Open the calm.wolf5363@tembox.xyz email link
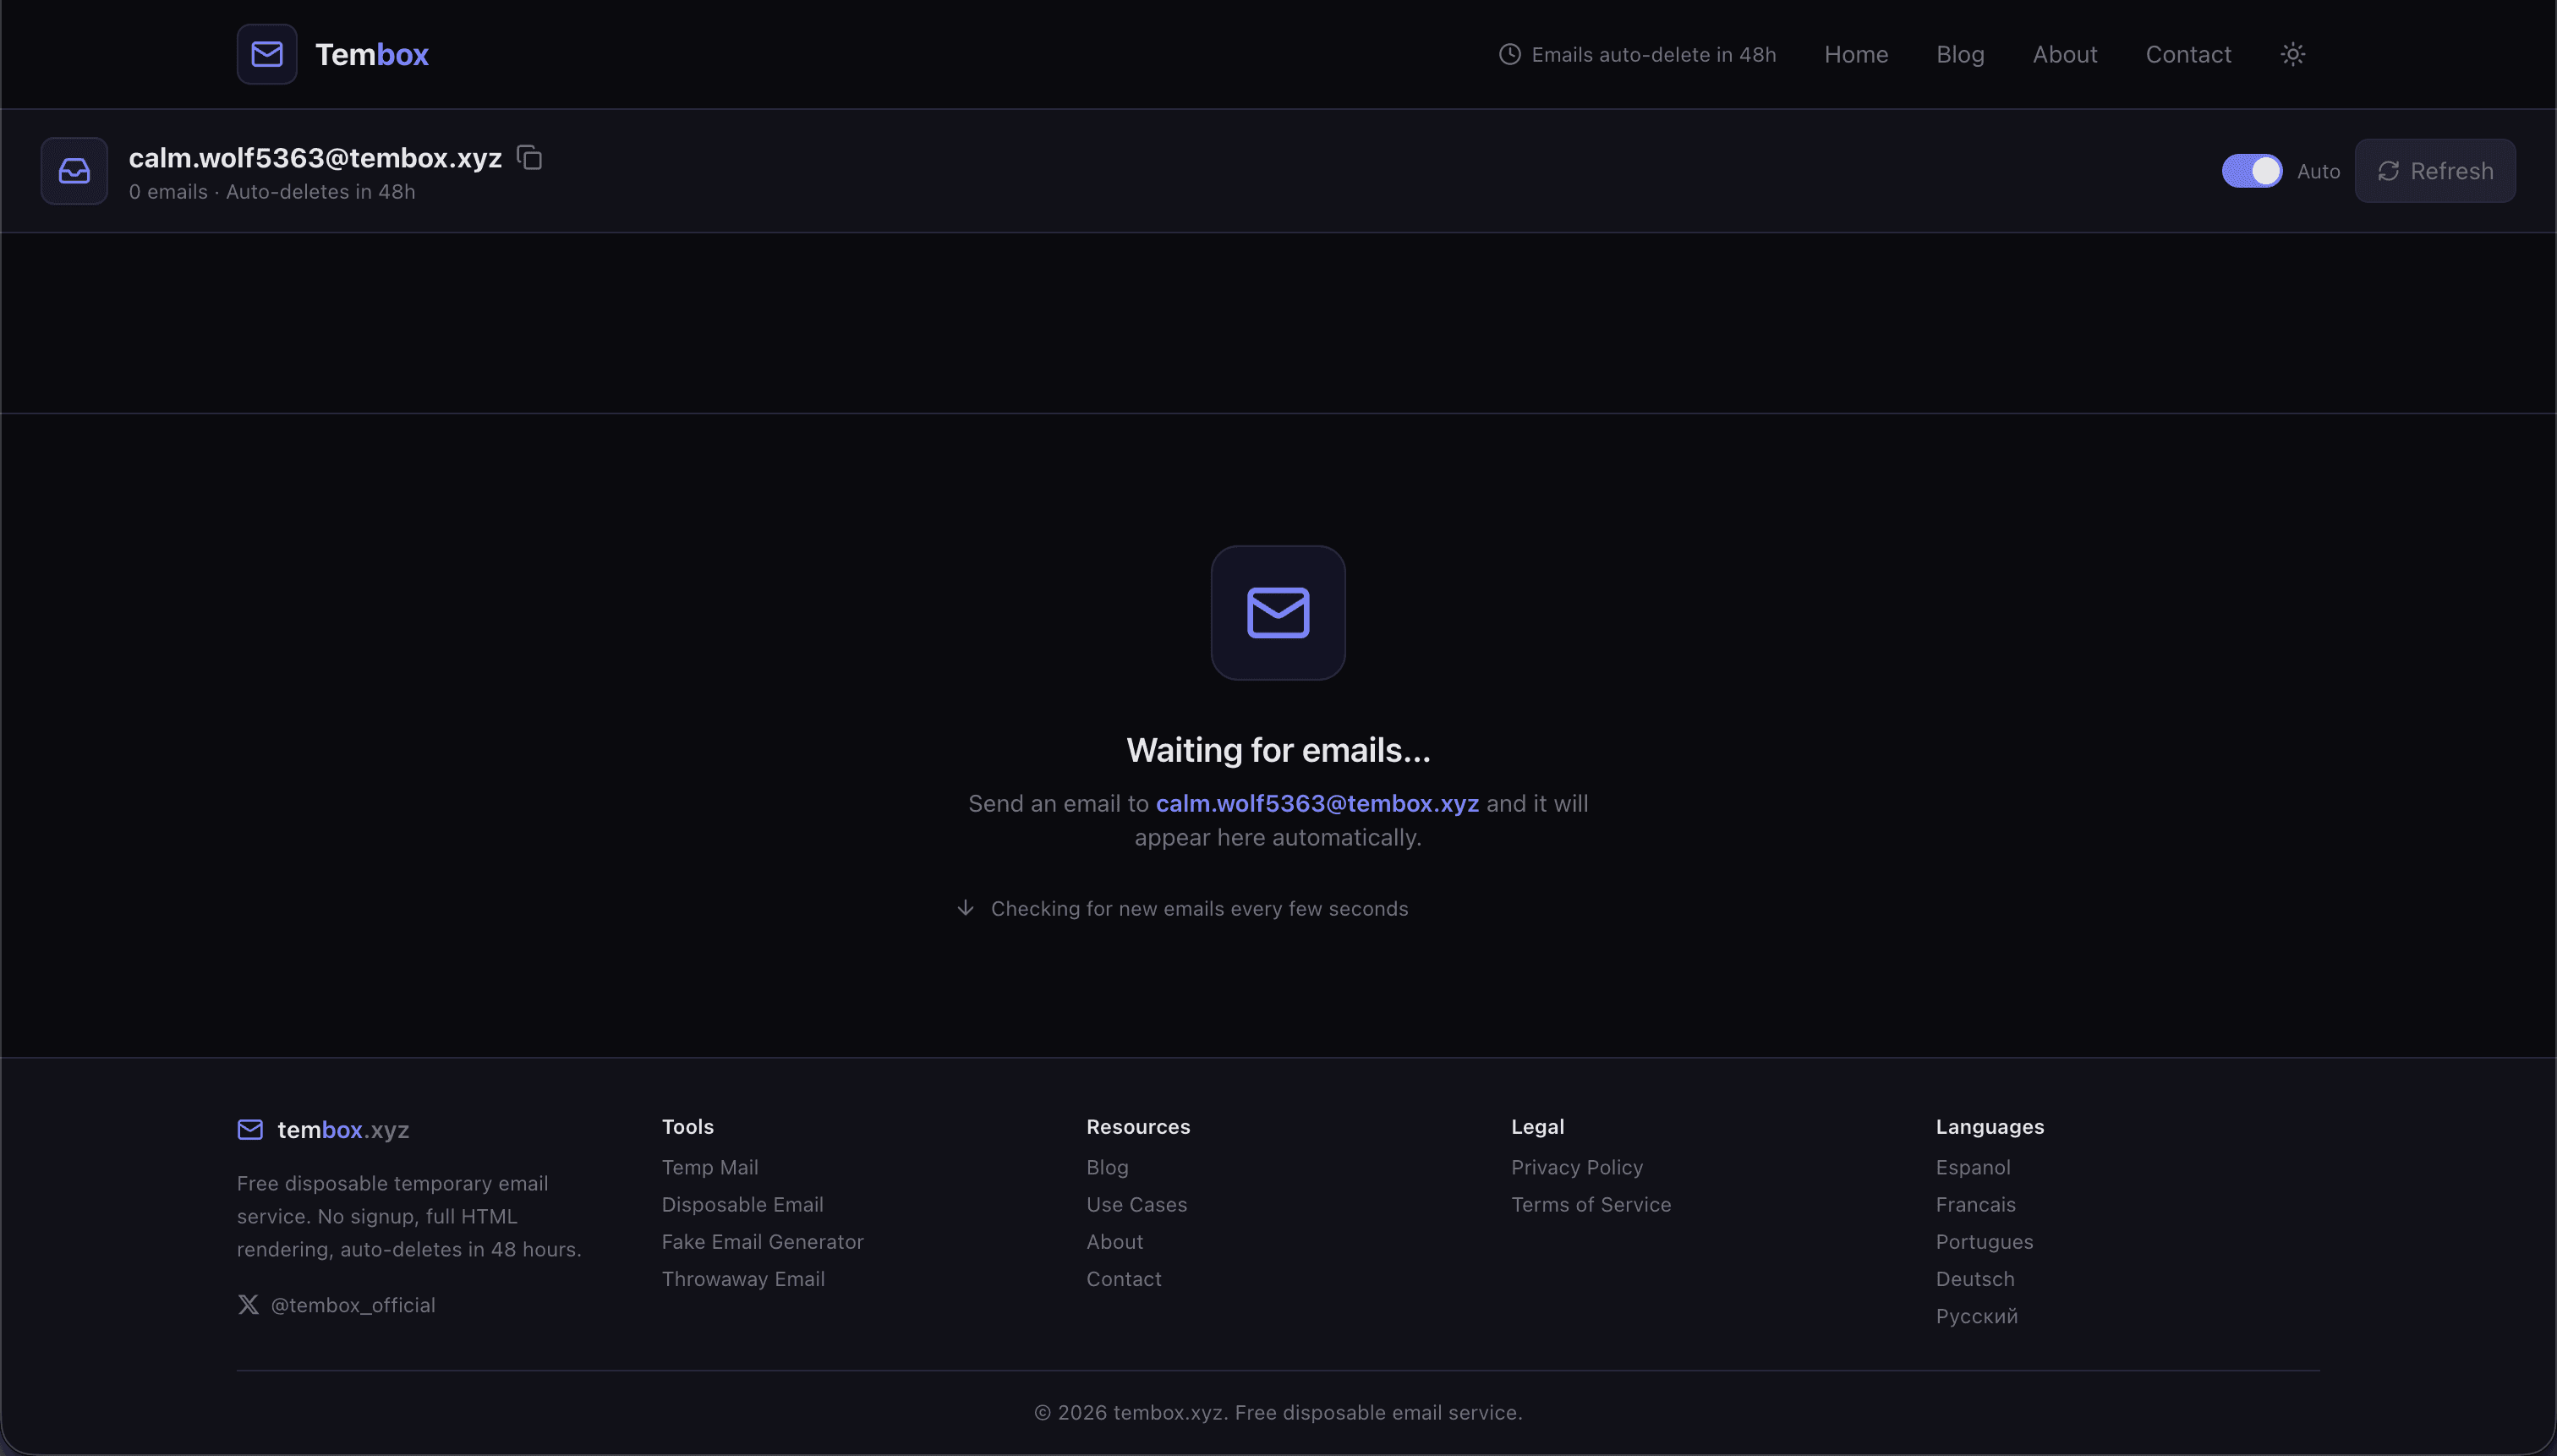 [1317, 803]
